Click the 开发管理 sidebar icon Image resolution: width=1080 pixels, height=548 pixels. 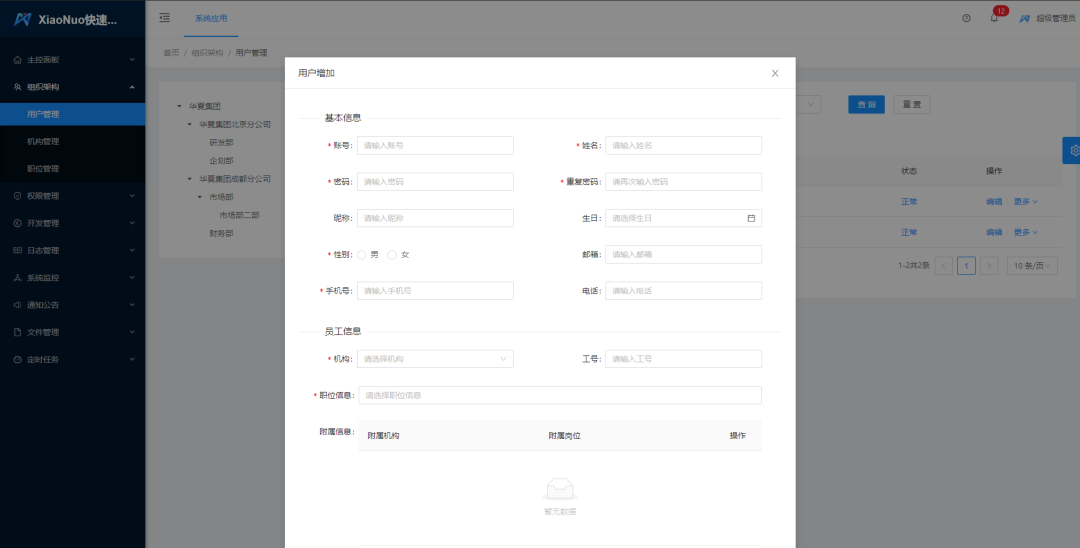[18, 223]
